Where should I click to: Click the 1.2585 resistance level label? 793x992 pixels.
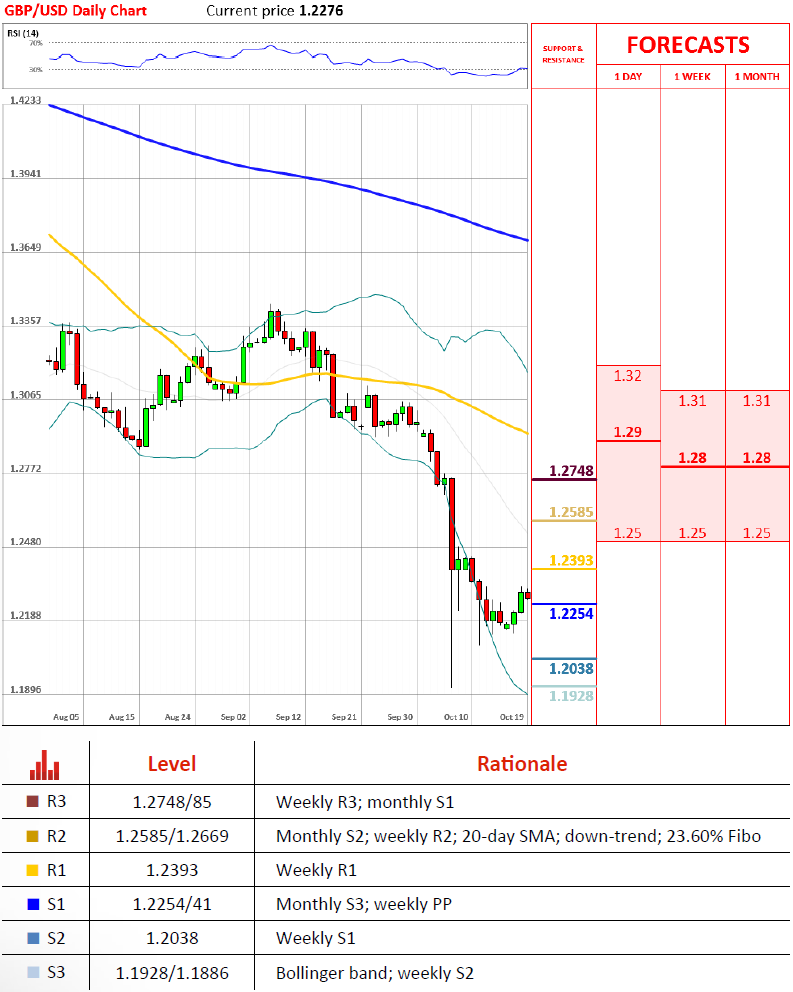571,512
